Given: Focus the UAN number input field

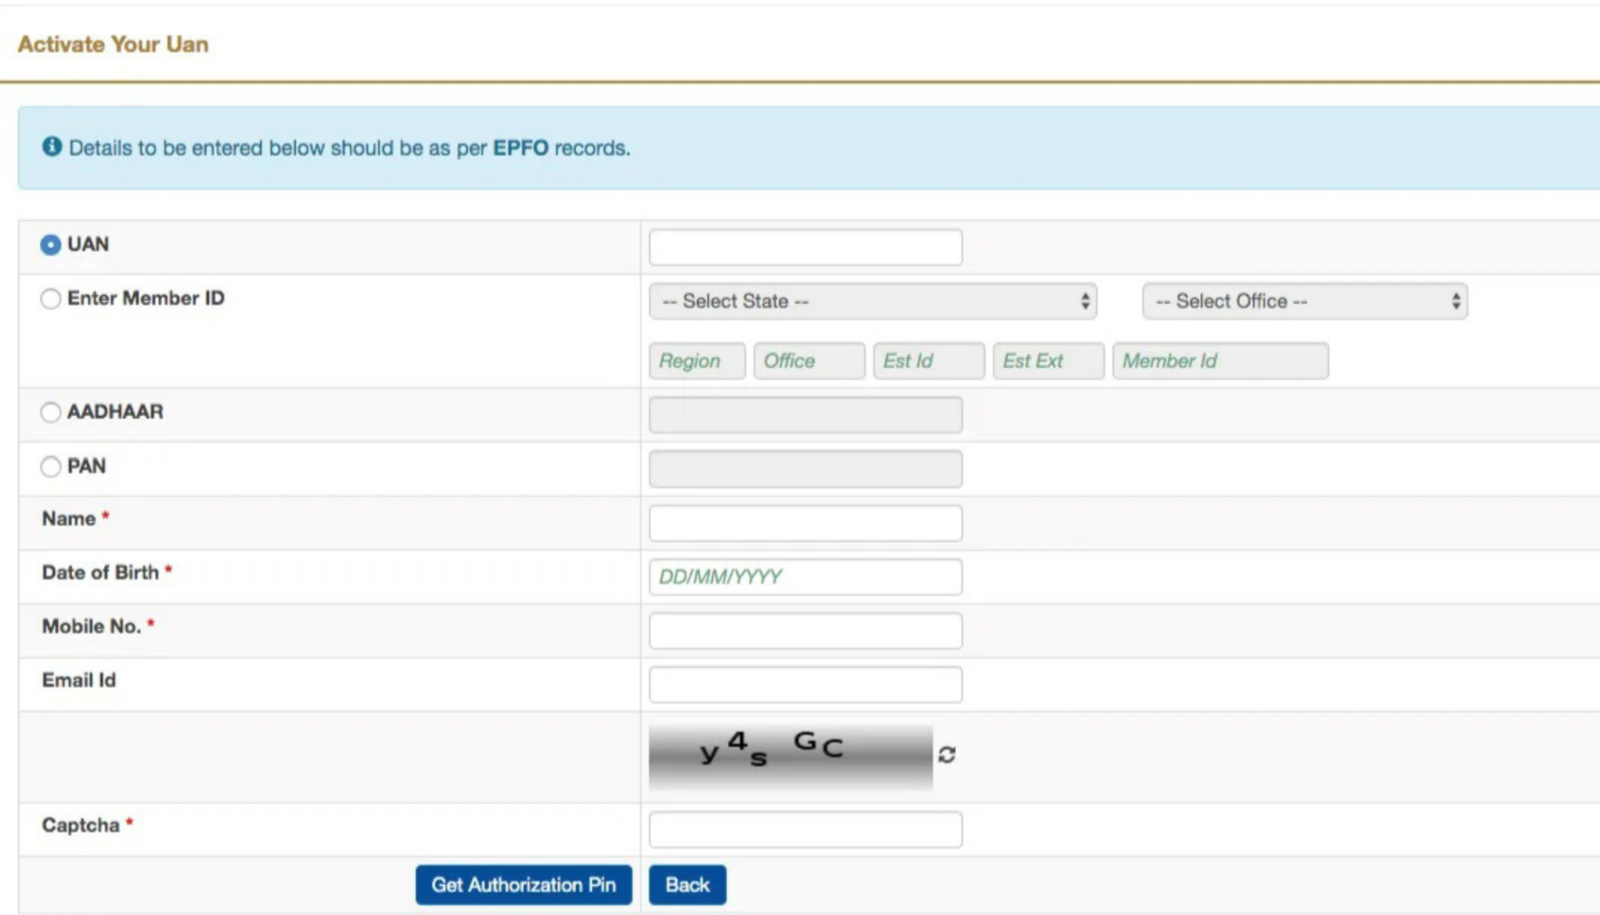Looking at the screenshot, I should pos(805,247).
